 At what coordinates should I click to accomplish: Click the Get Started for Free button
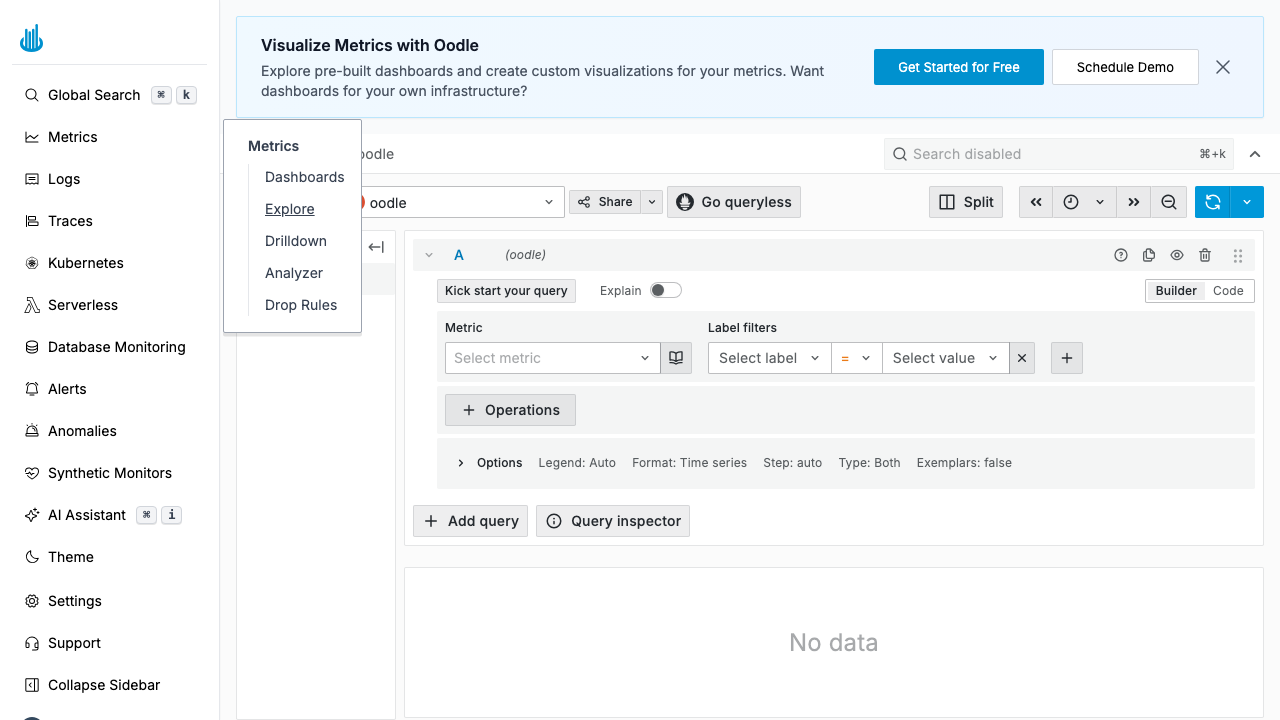tap(958, 67)
